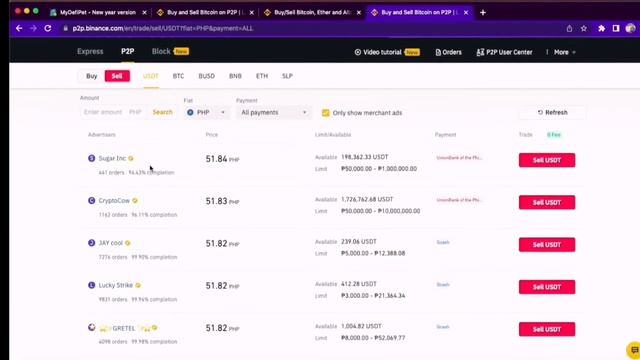
Task: Select the BTC crypto tab
Action: coord(178,76)
